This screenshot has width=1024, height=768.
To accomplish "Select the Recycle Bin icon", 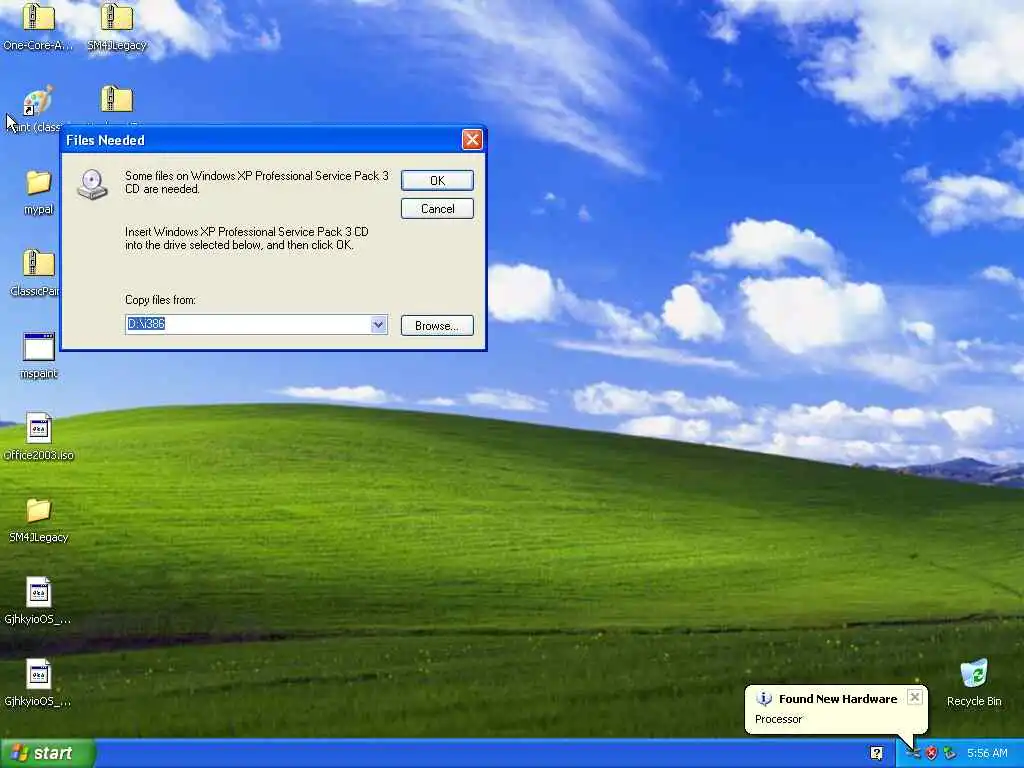I will (x=974, y=674).
